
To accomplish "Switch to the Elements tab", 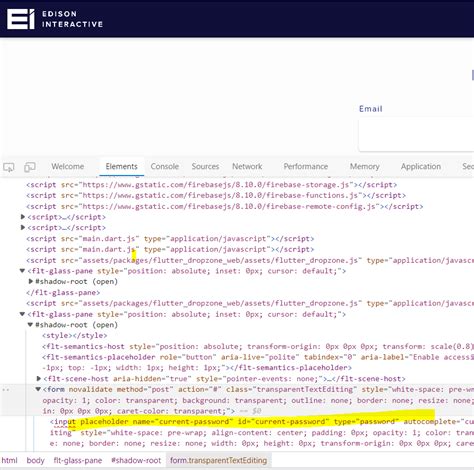I will tap(121, 166).
